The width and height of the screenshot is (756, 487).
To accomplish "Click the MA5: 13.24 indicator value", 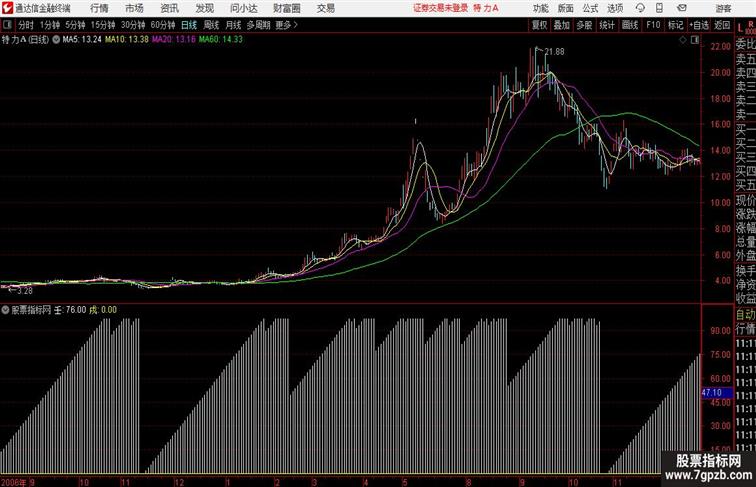I will click(x=82, y=40).
